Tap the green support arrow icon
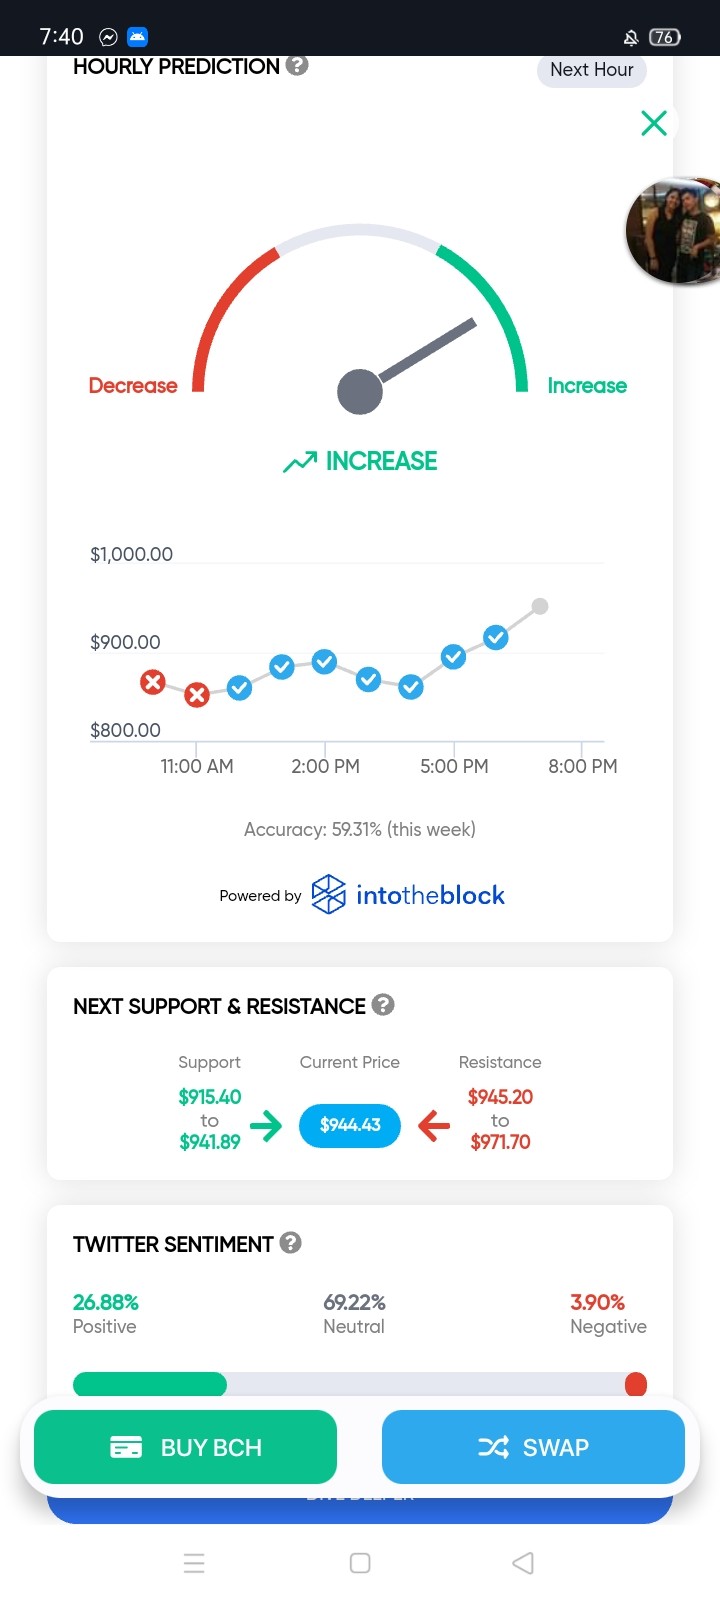Image resolution: width=720 pixels, height=1600 pixels. point(266,1126)
